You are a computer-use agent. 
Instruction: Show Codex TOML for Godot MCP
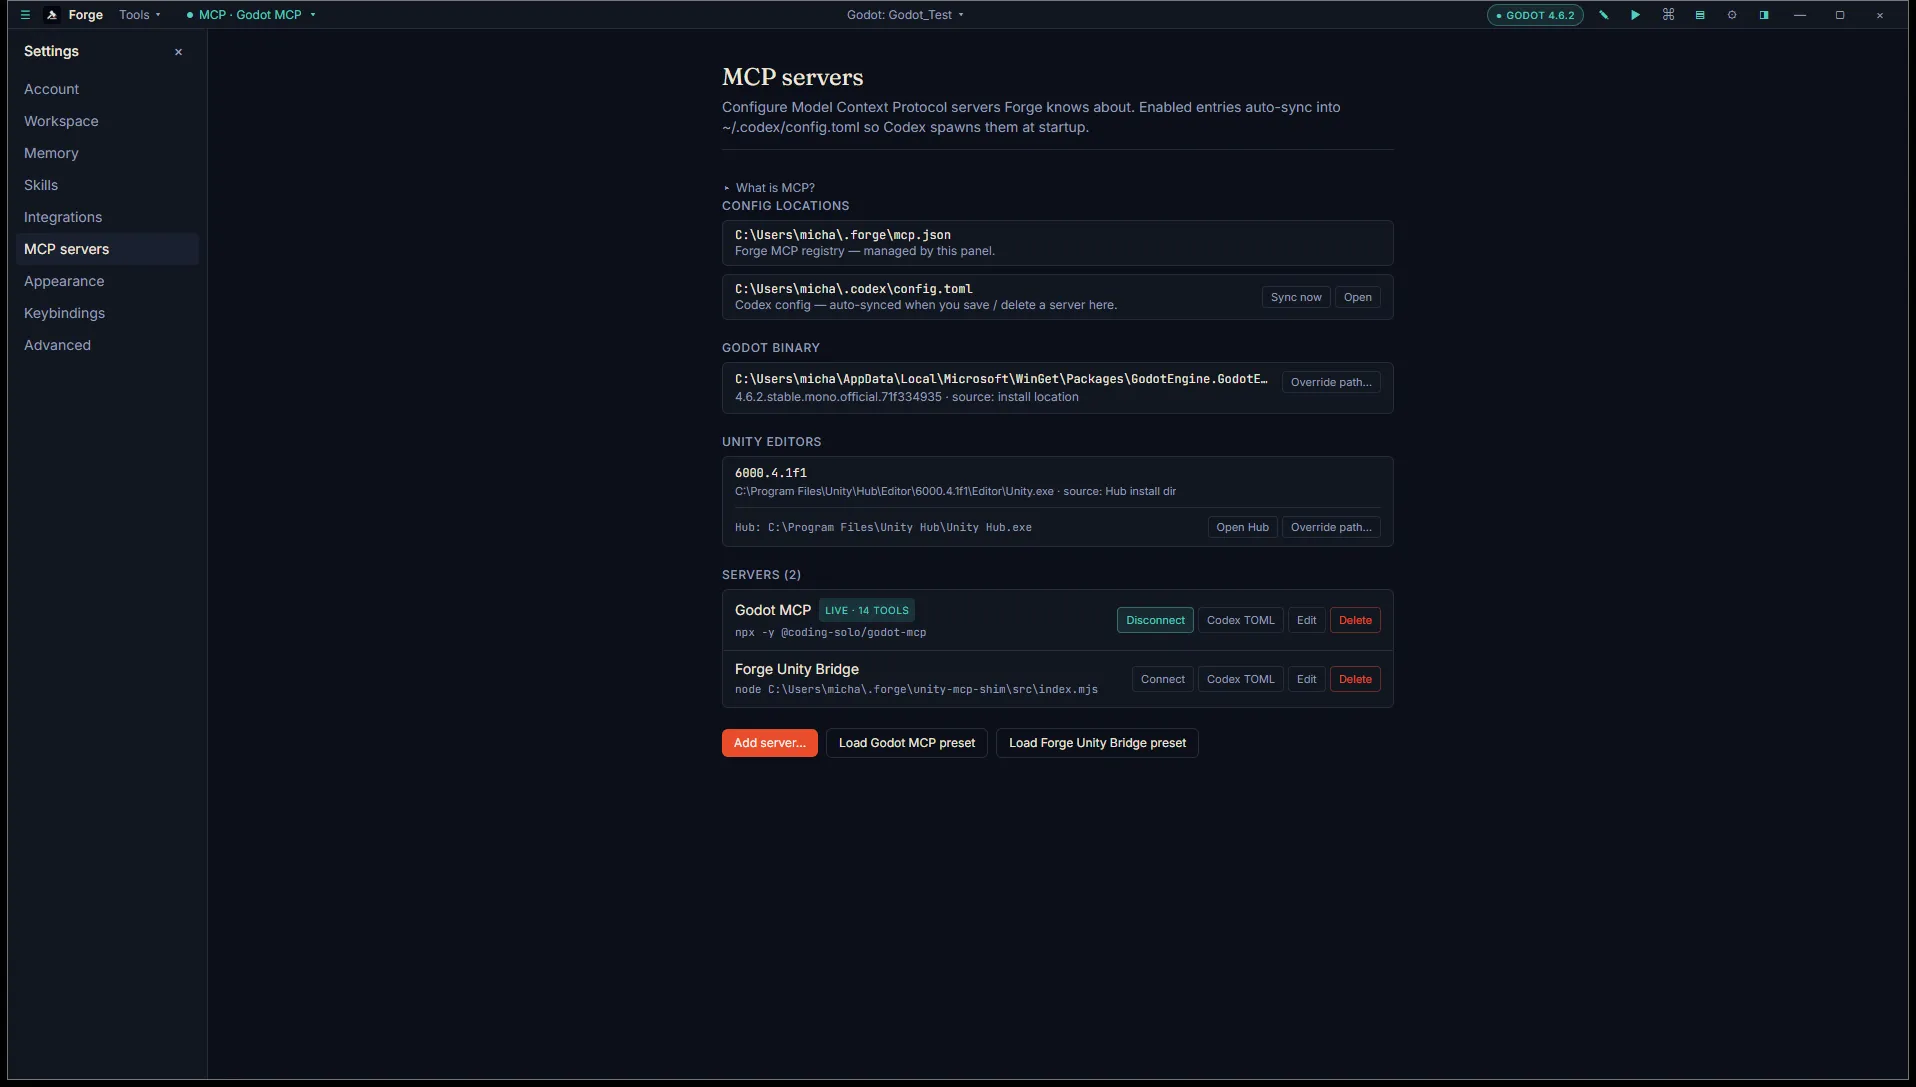(x=1240, y=620)
